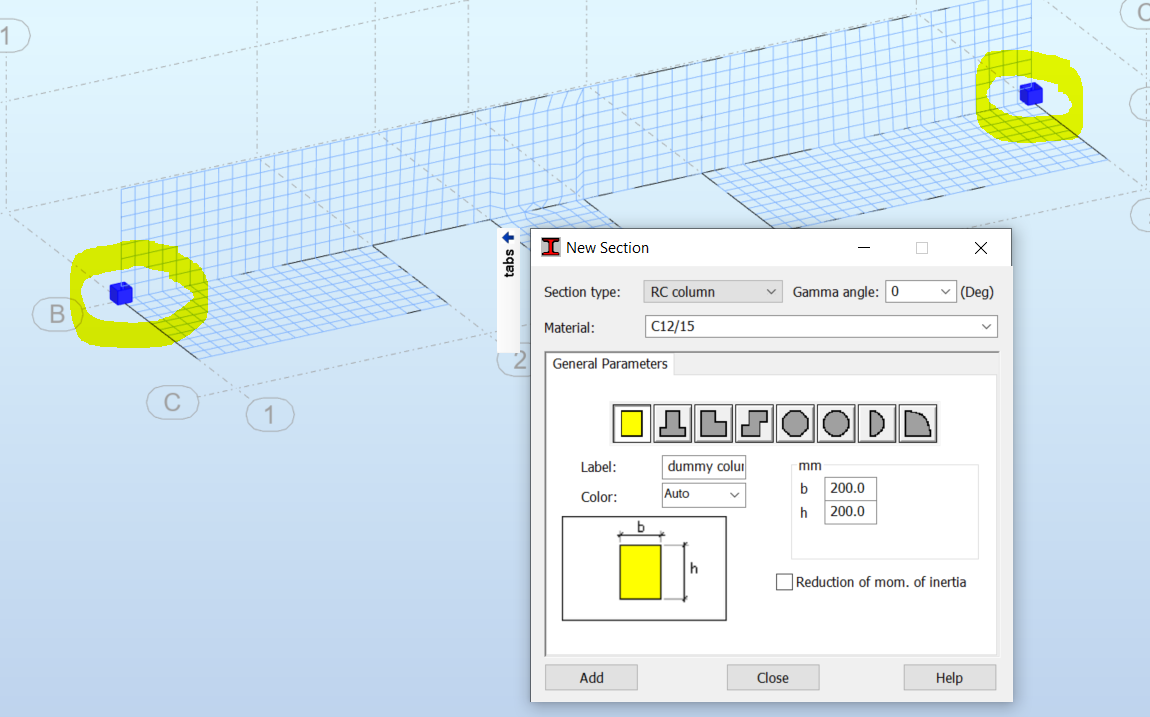Select the T-shaped column section icon

pos(672,422)
